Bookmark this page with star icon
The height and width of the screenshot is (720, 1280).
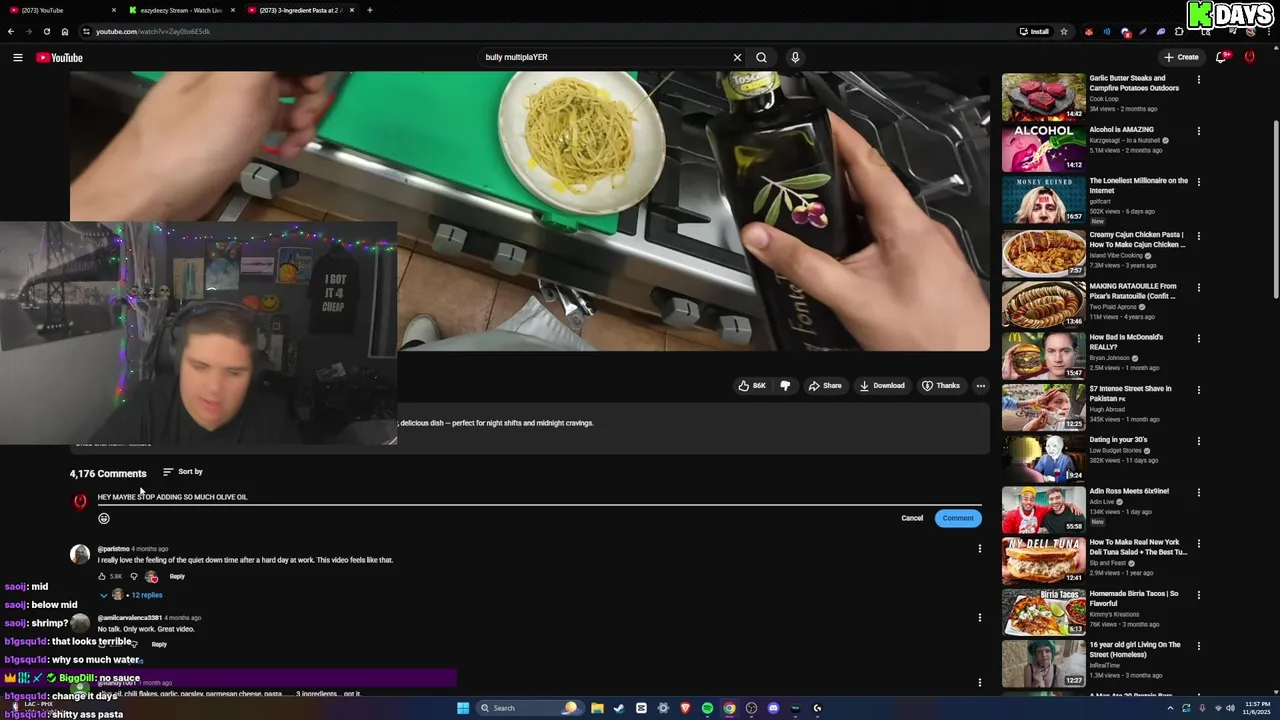coord(1064,31)
